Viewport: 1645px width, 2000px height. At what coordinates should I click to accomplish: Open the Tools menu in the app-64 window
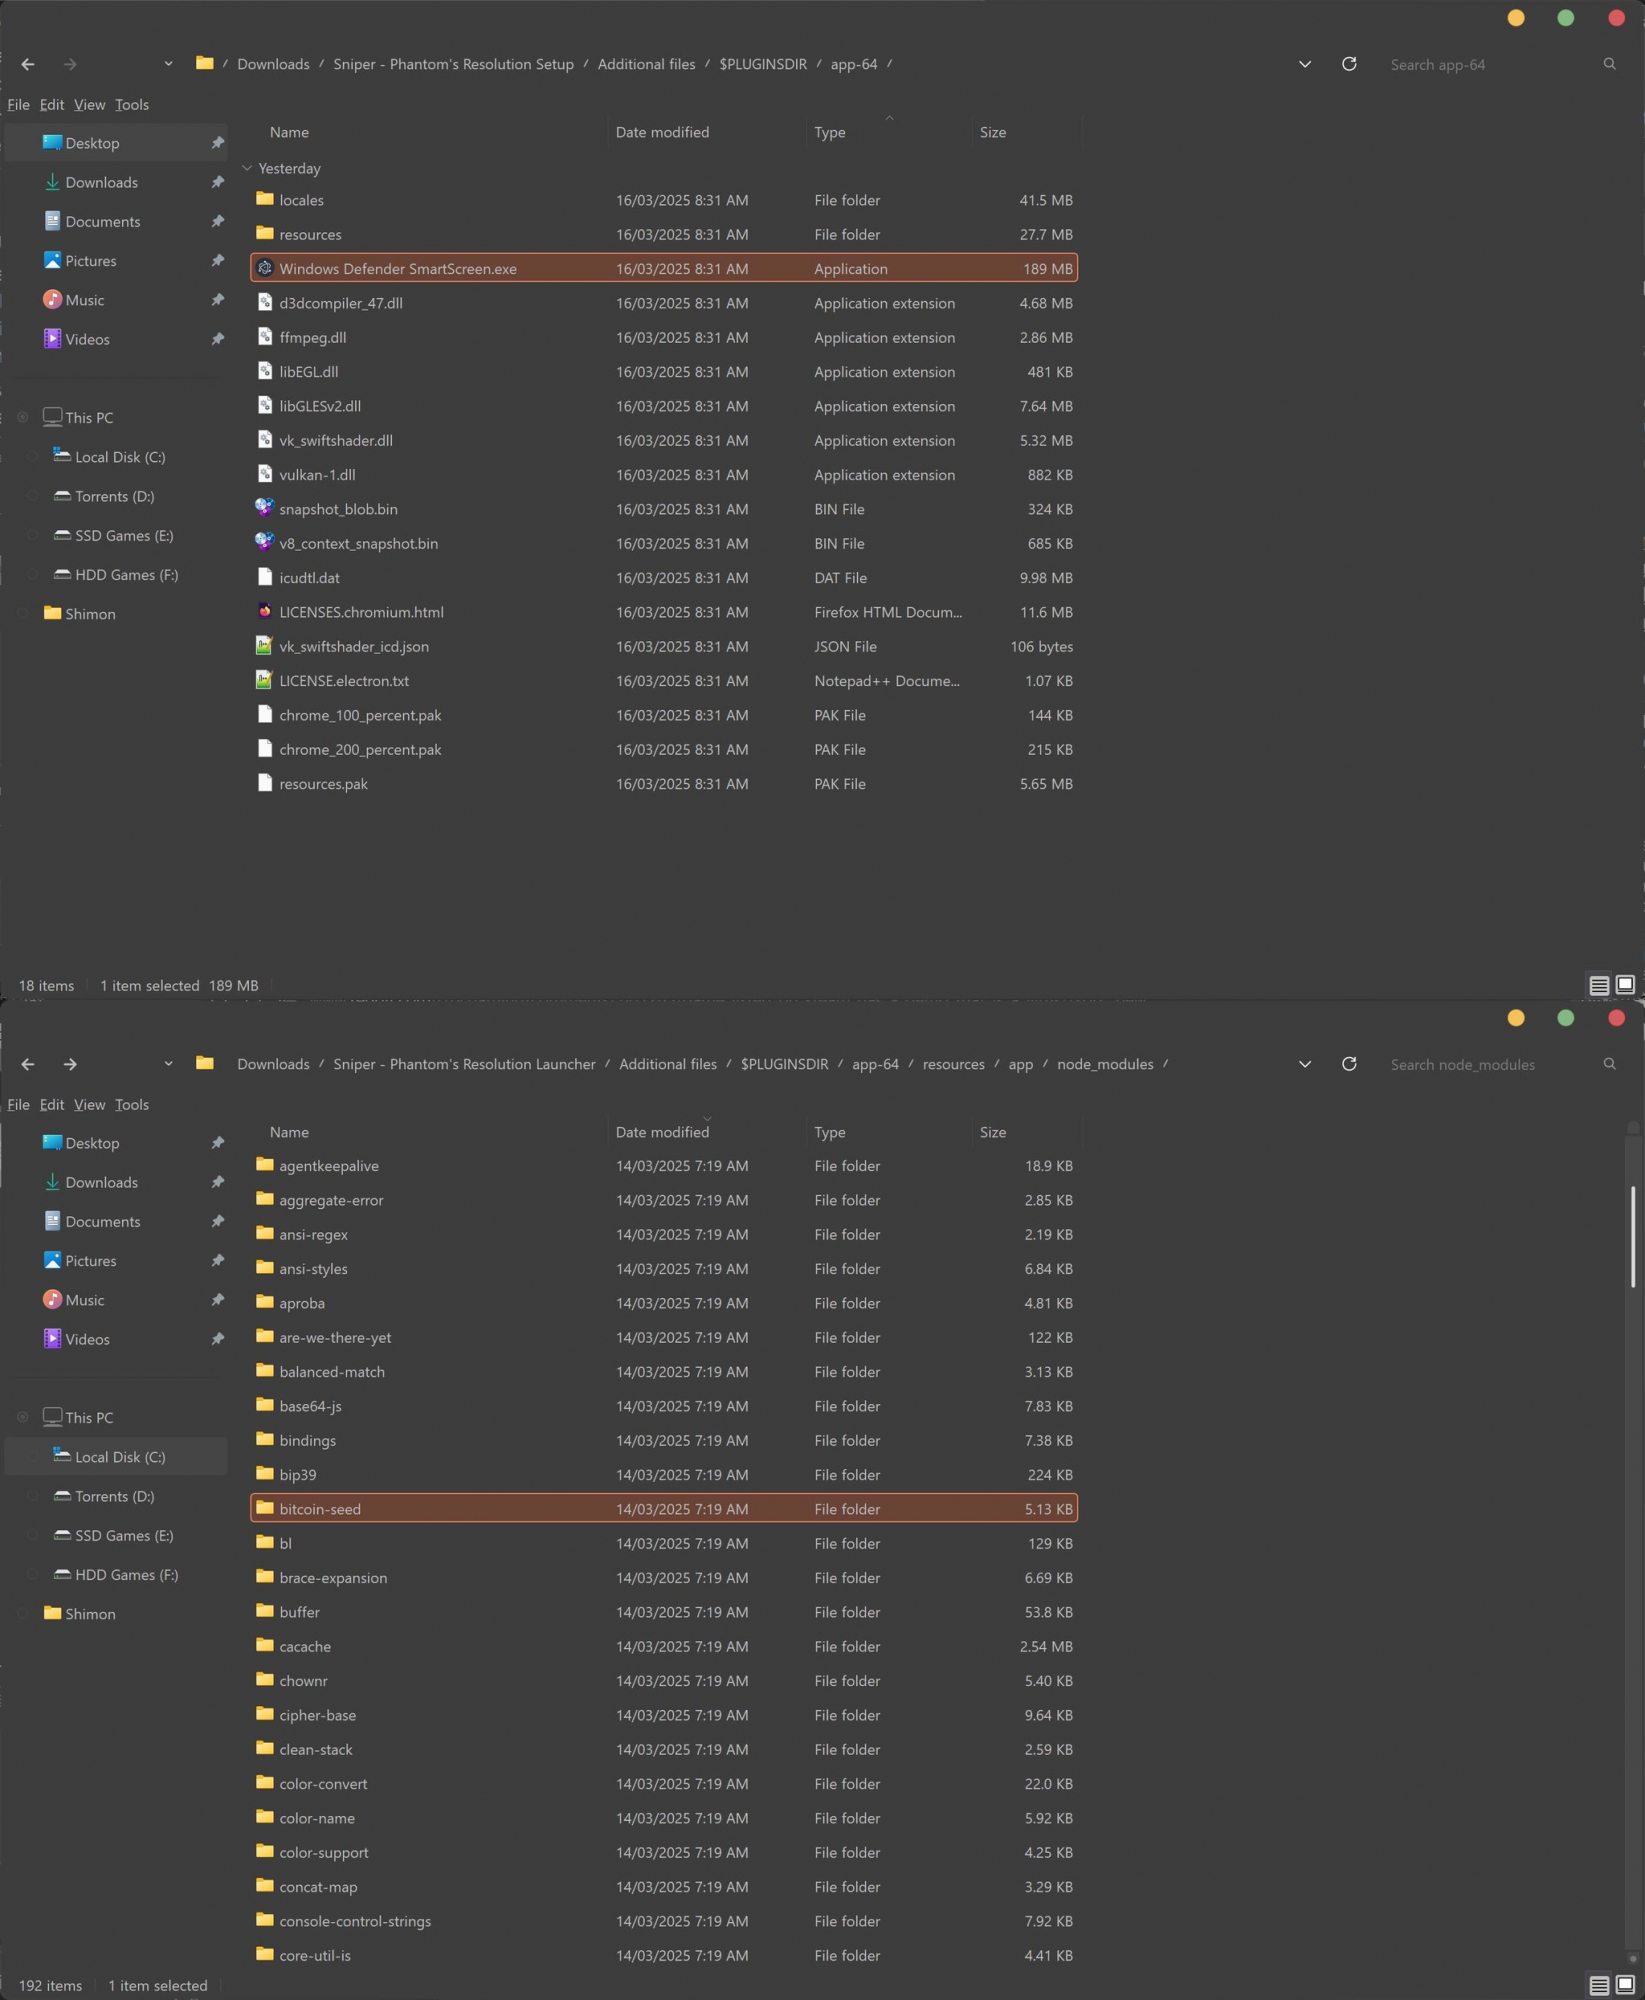[x=131, y=104]
